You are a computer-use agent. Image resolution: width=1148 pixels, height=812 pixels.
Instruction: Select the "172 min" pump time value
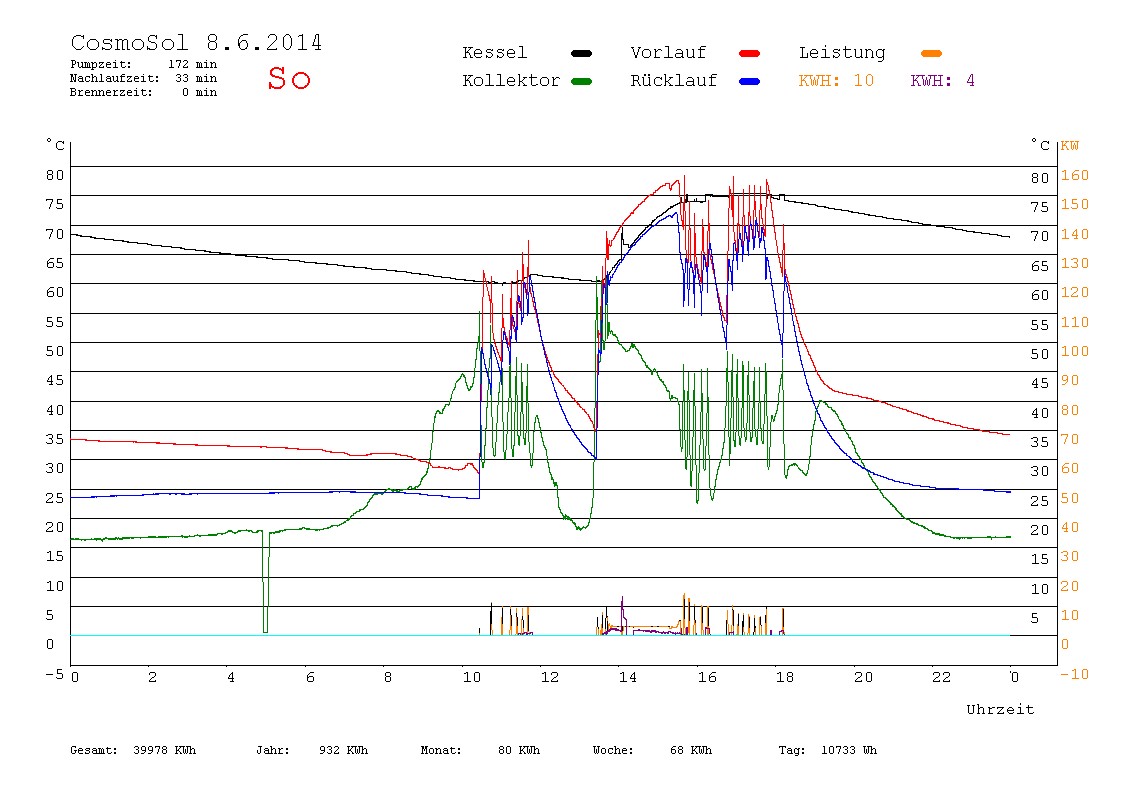[x=193, y=64]
